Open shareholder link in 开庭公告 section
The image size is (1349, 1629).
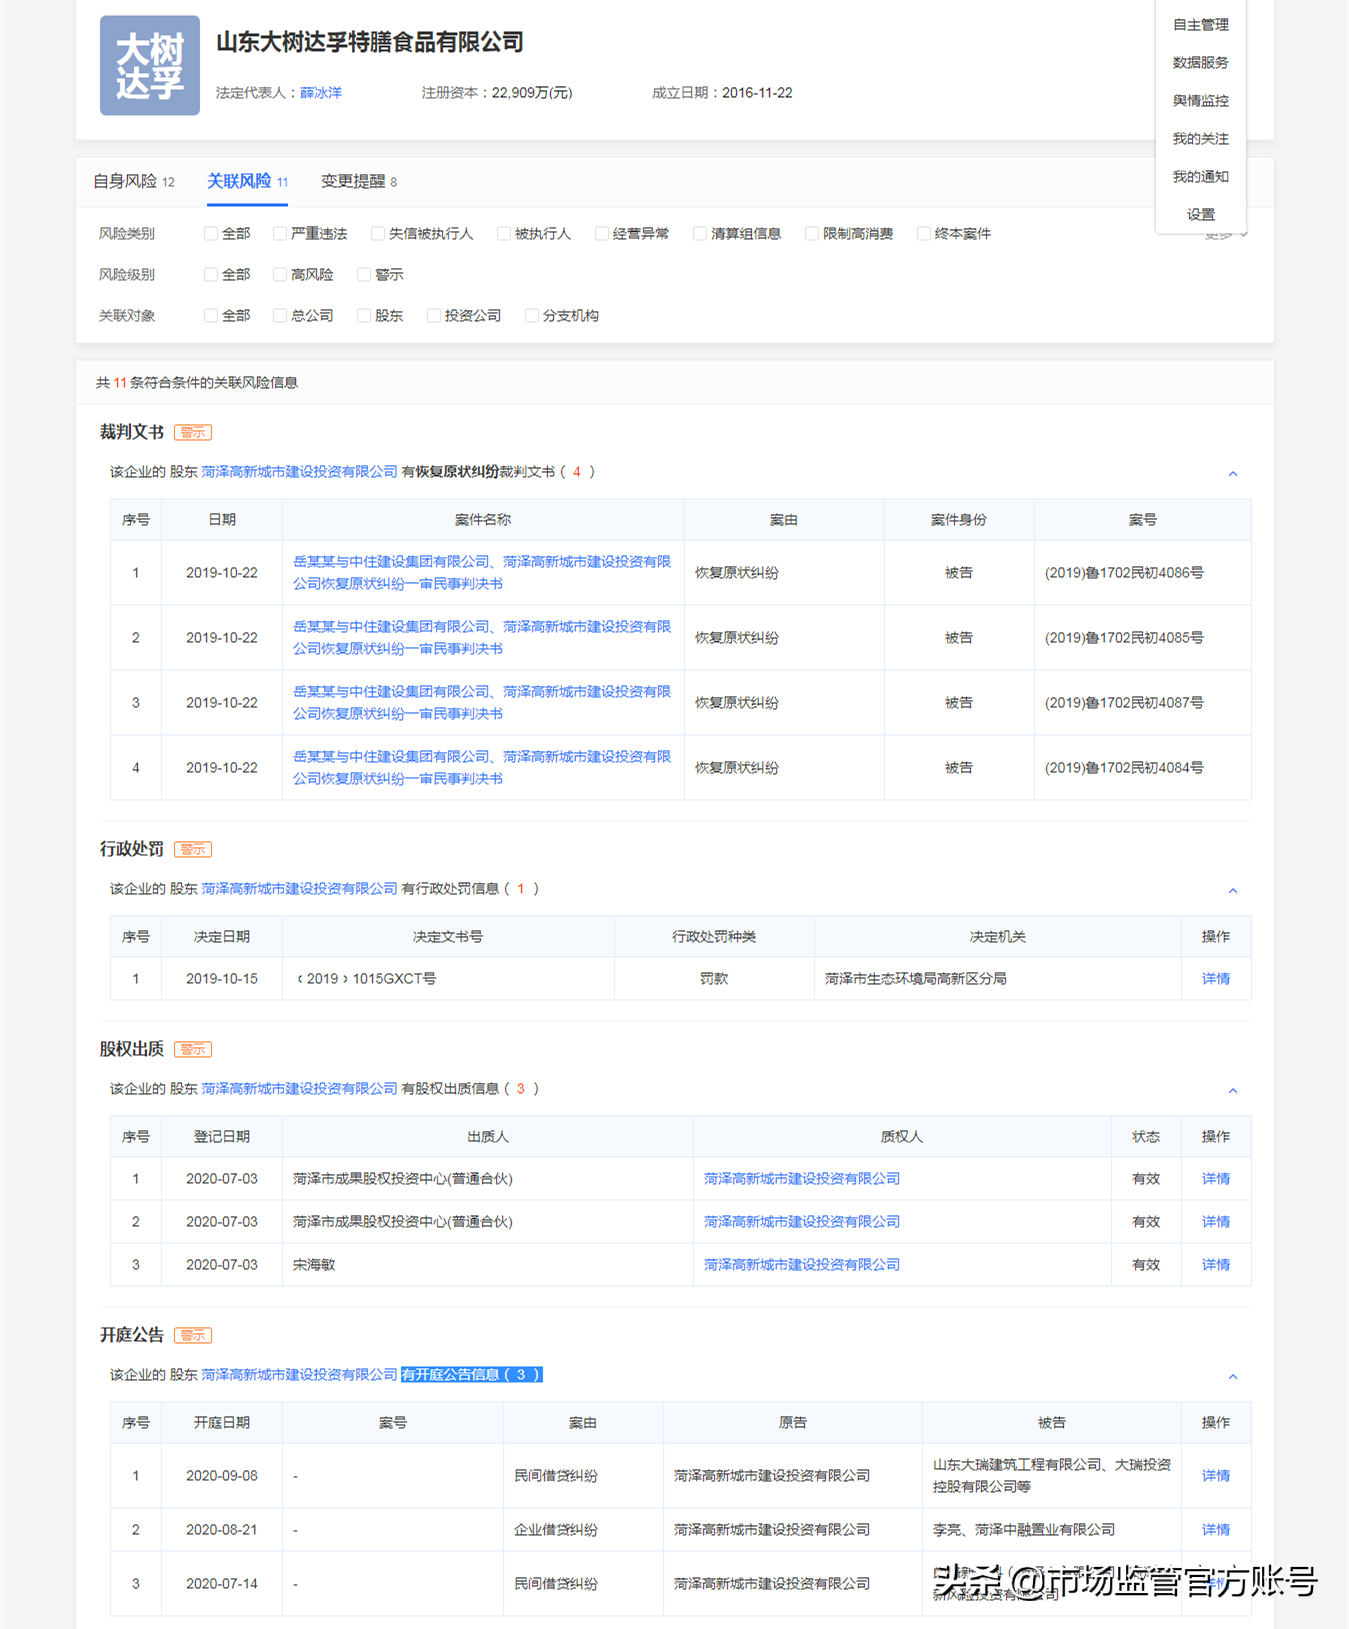pyautogui.click(x=299, y=1375)
